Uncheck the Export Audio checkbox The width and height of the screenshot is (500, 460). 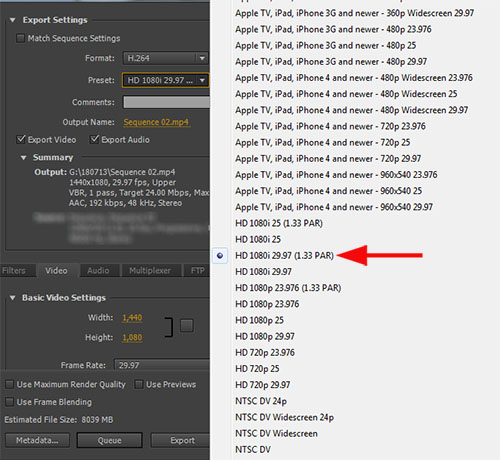pyautogui.click(x=94, y=139)
